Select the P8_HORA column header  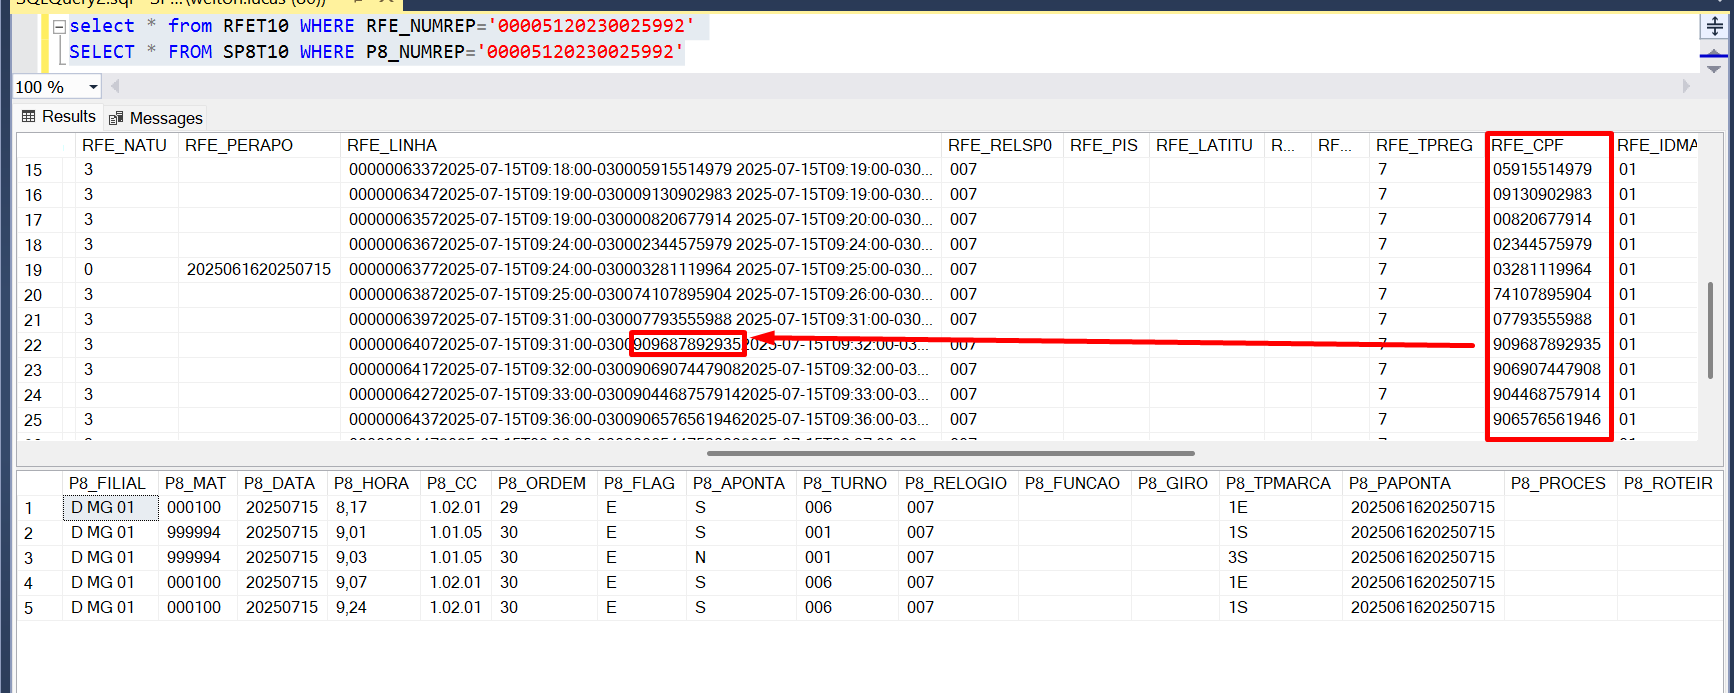pos(372,484)
